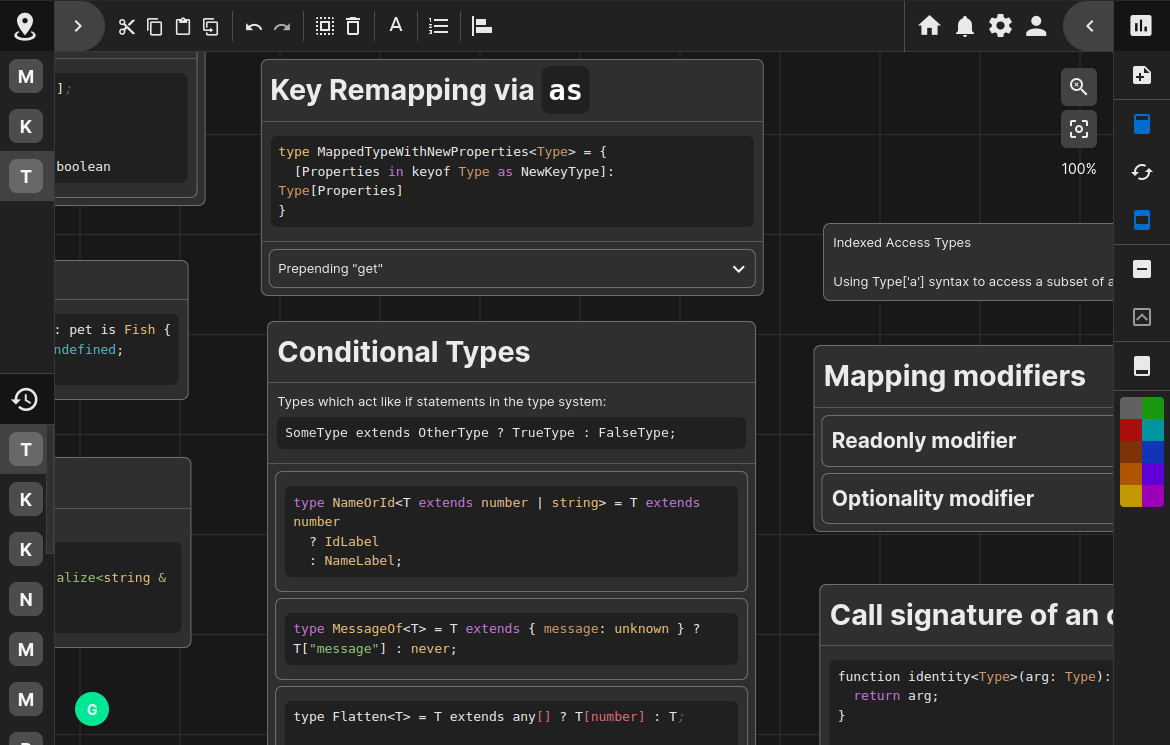
Task: Click the Conditional Types card heading
Action: pos(404,352)
